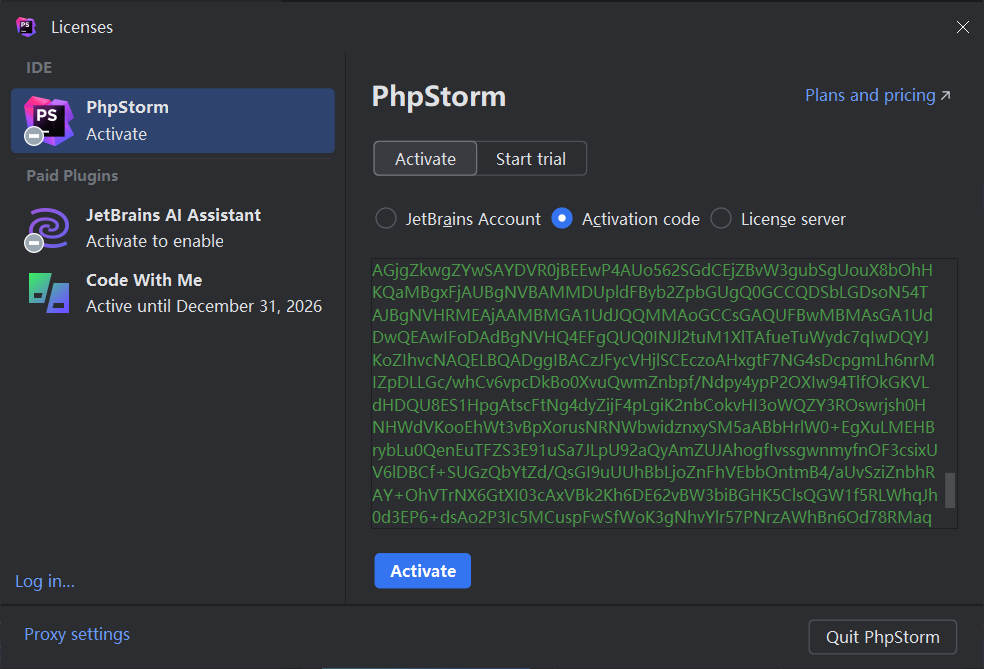Click the 'Active until December 31, 2026' text

pyautogui.click(x=204, y=306)
